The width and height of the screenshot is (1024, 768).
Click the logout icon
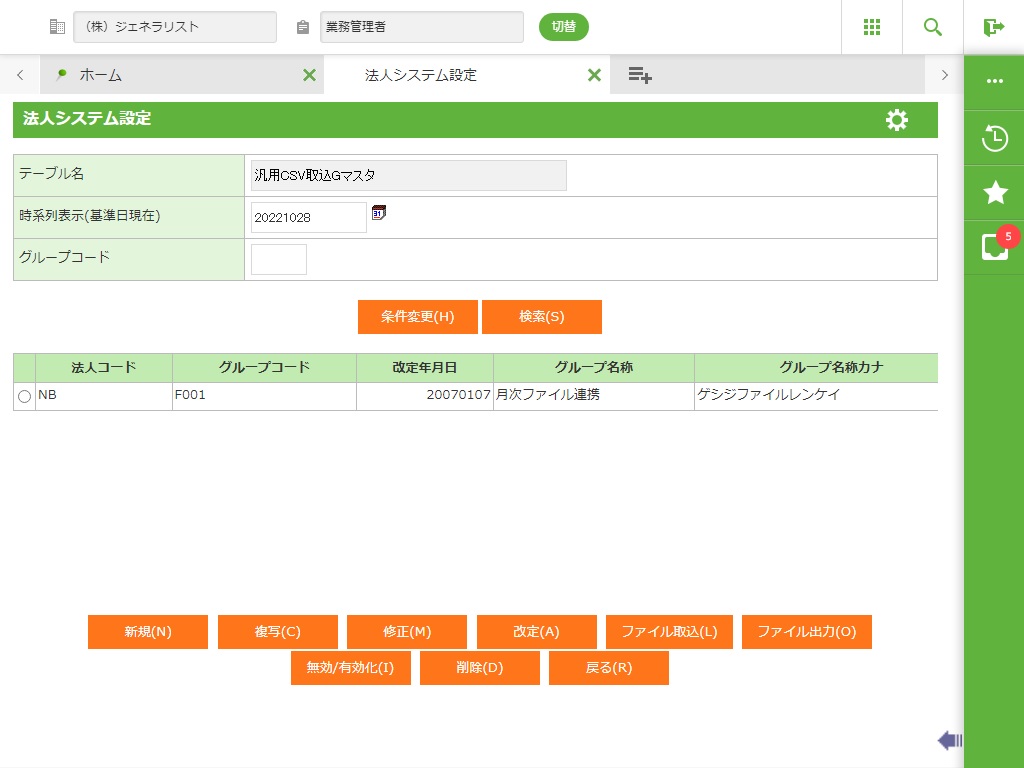[x=993, y=27]
